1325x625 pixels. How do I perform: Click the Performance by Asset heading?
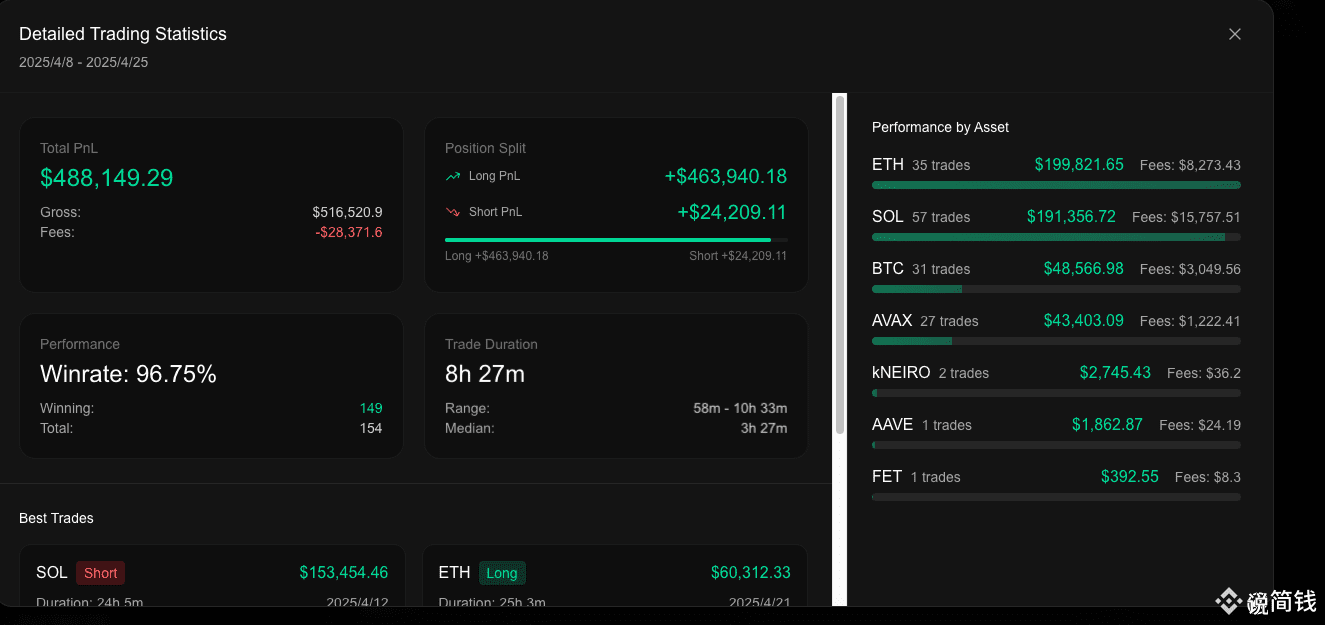[940, 127]
